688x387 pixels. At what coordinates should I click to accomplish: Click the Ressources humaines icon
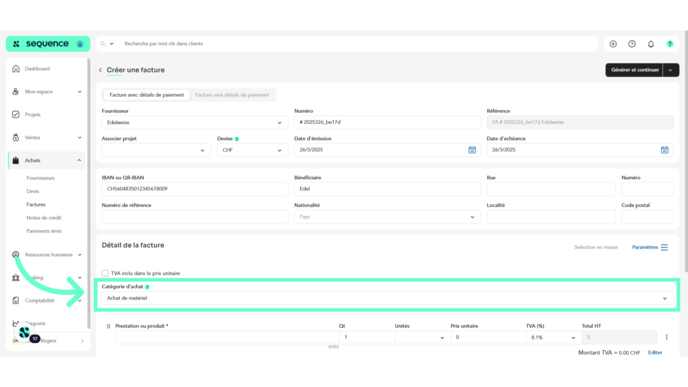16,254
